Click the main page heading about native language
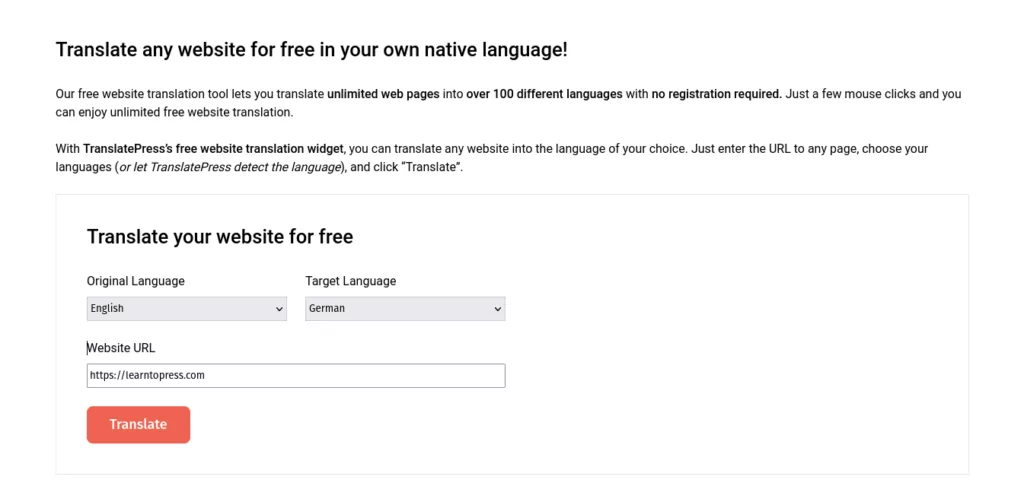Screen dimensions: 1024x499 pos(311,49)
